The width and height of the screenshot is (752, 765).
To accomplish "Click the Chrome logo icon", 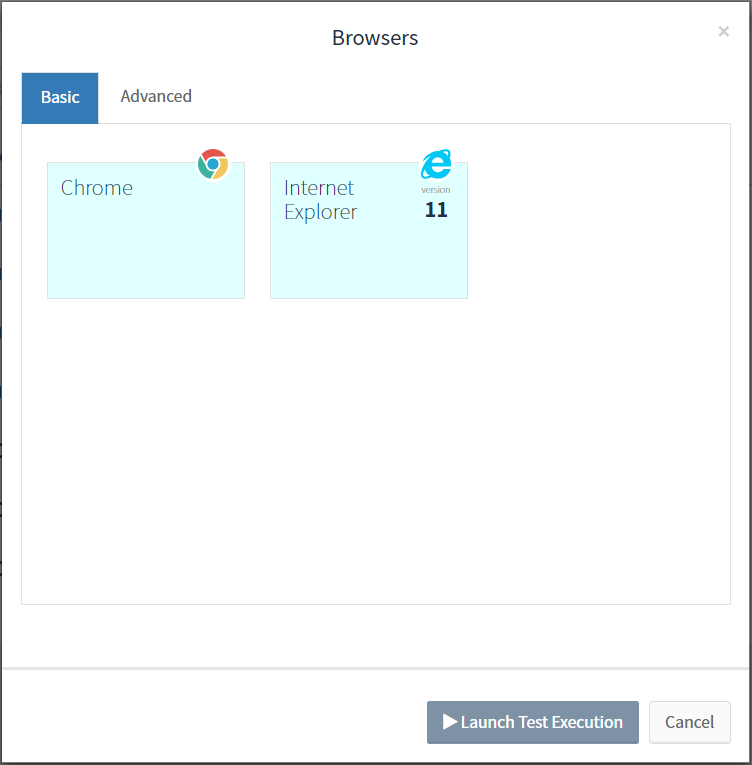I will pyautogui.click(x=213, y=164).
